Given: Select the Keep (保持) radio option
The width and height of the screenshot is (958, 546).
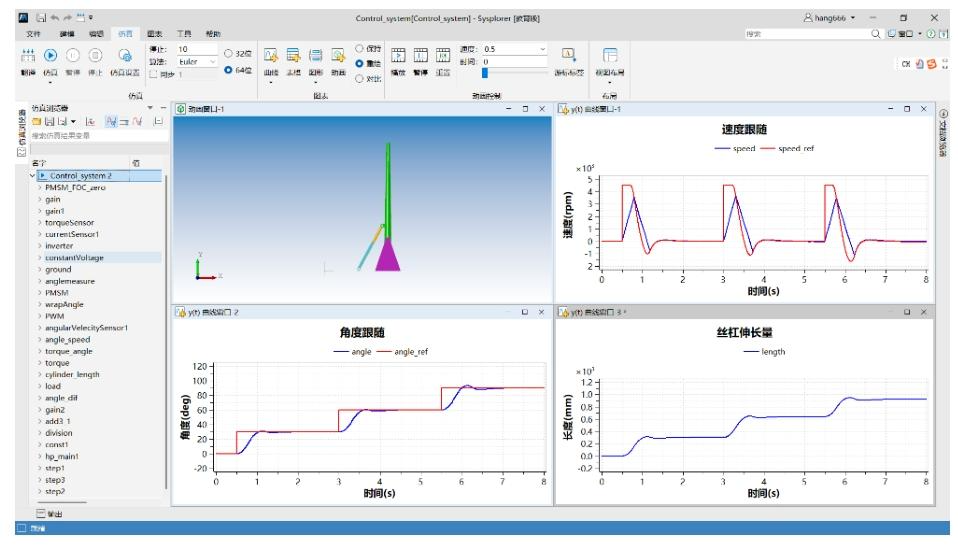Looking at the screenshot, I should point(359,48).
